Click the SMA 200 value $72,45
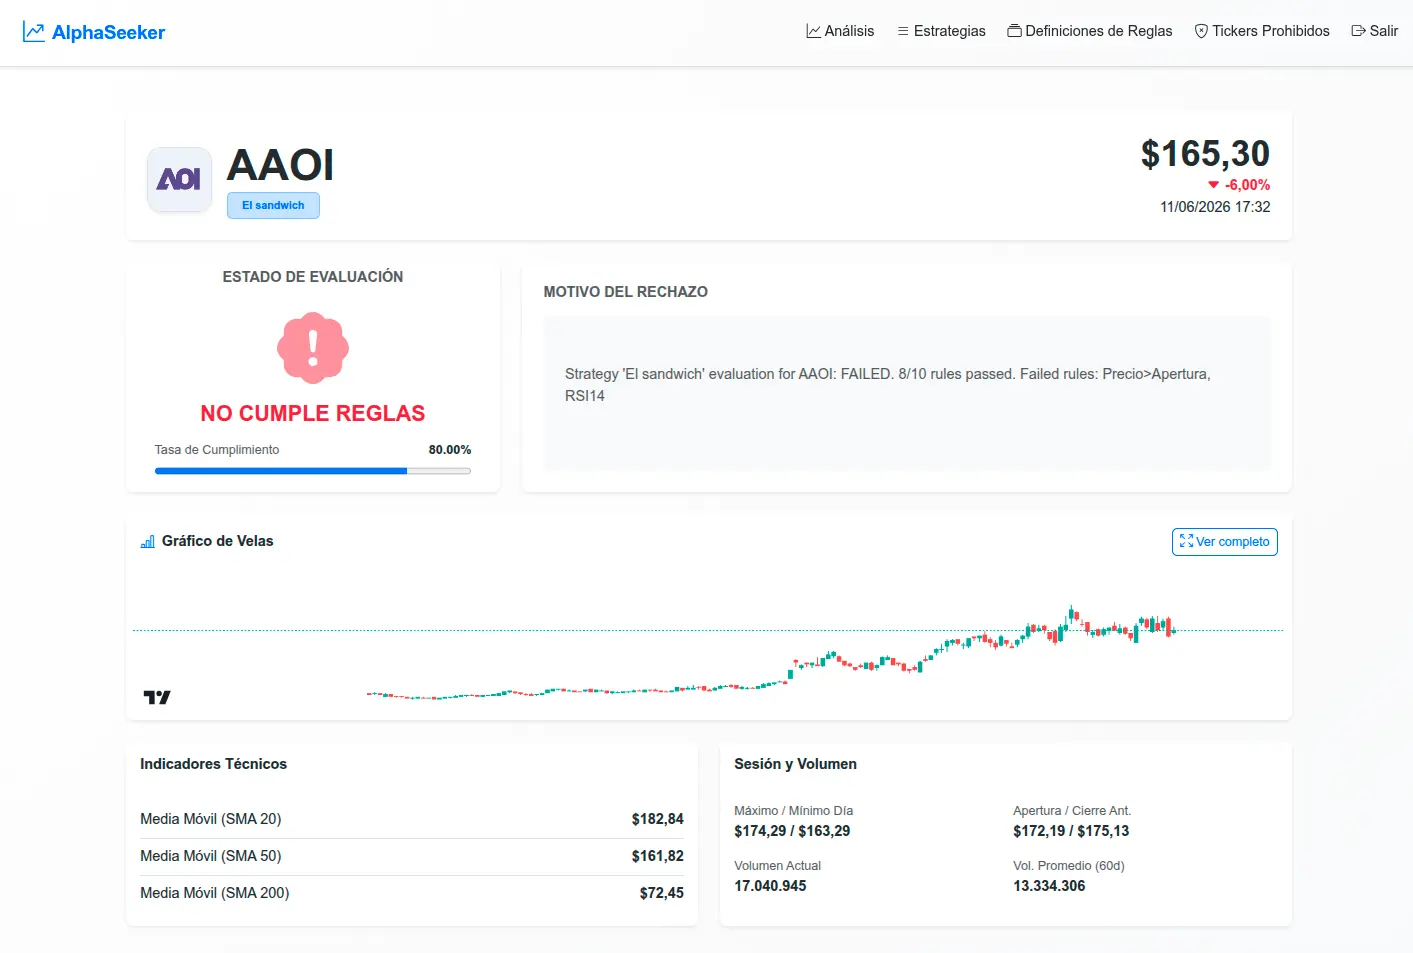 click(x=662, y=893)
